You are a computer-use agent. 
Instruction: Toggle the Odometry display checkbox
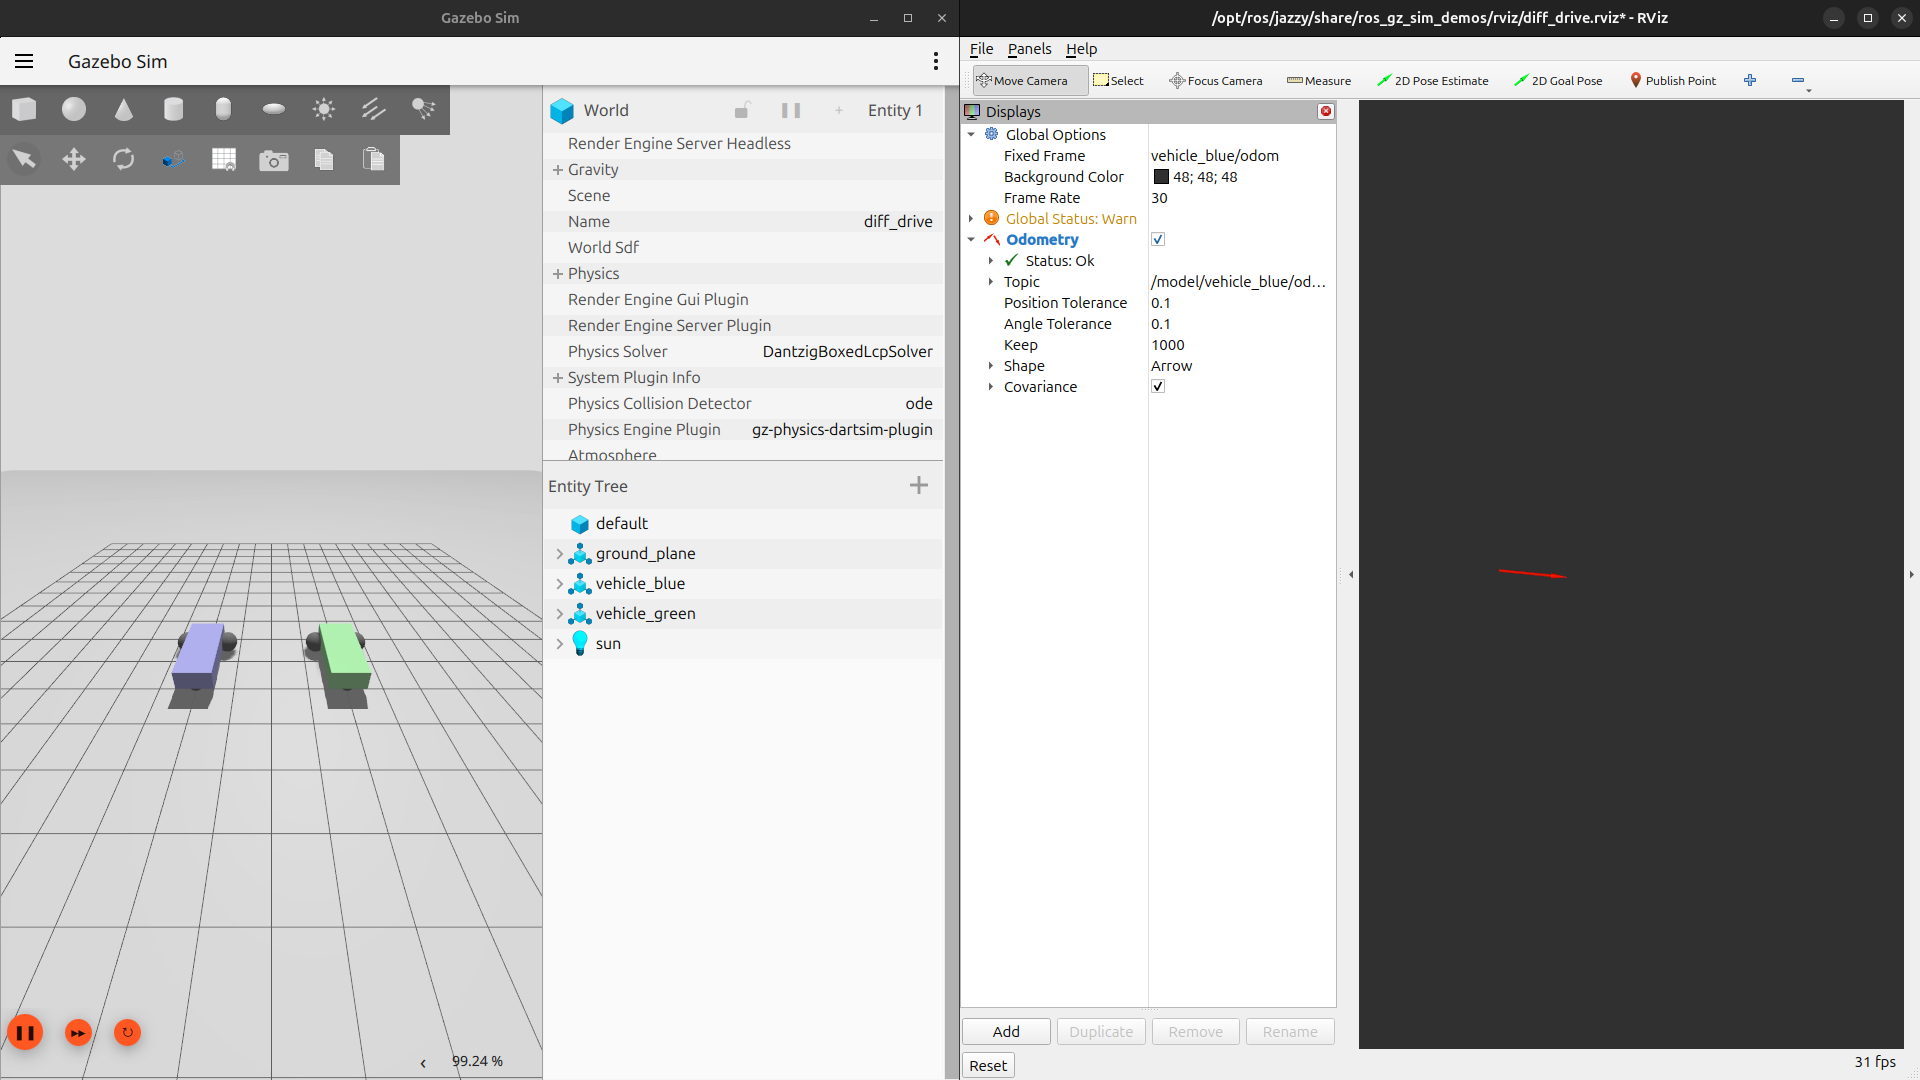click(1158, 239)
